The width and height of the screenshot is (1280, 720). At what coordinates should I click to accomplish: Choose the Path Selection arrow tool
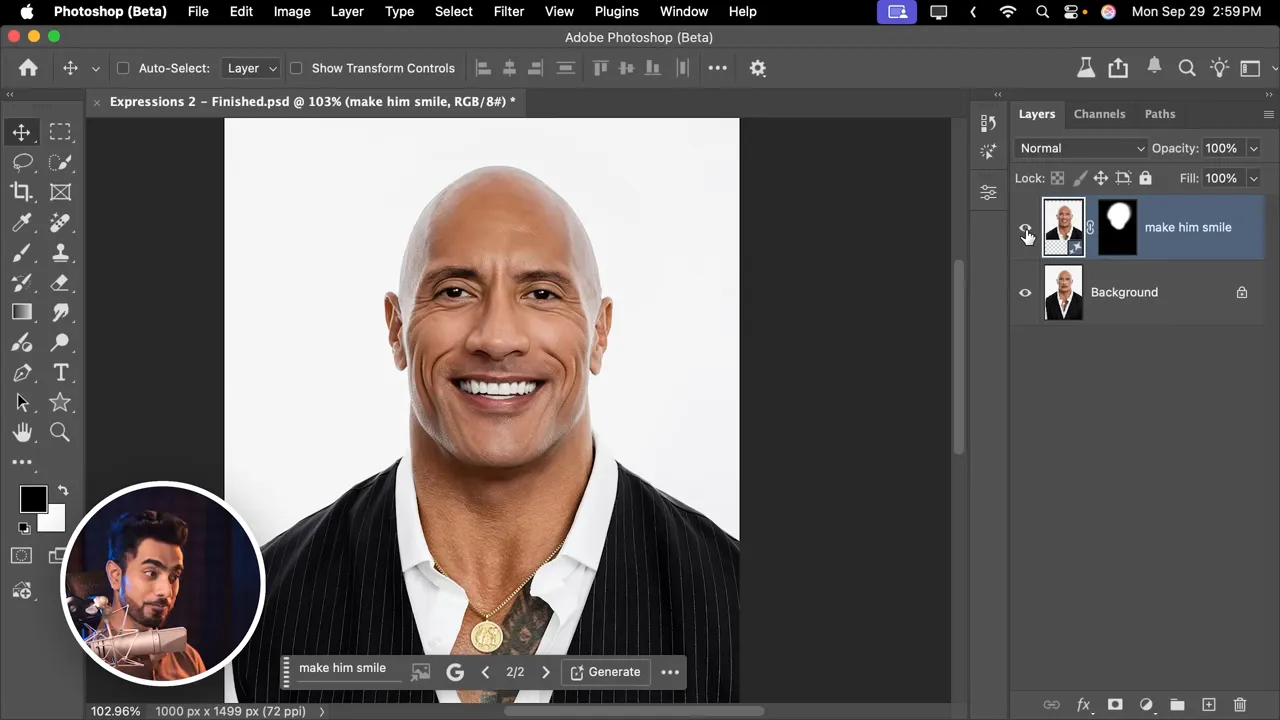click(x=22, y=402)
